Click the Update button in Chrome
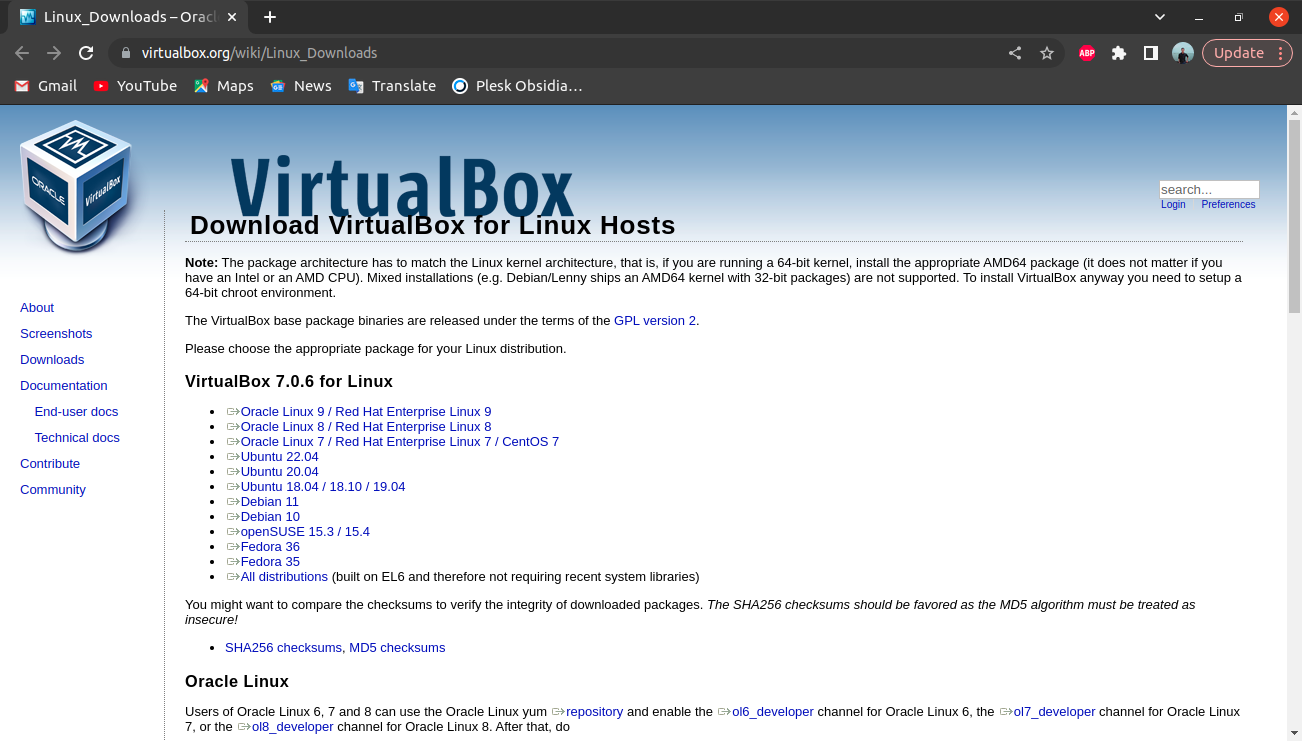1302x741 pixels. coord(1247,53)
